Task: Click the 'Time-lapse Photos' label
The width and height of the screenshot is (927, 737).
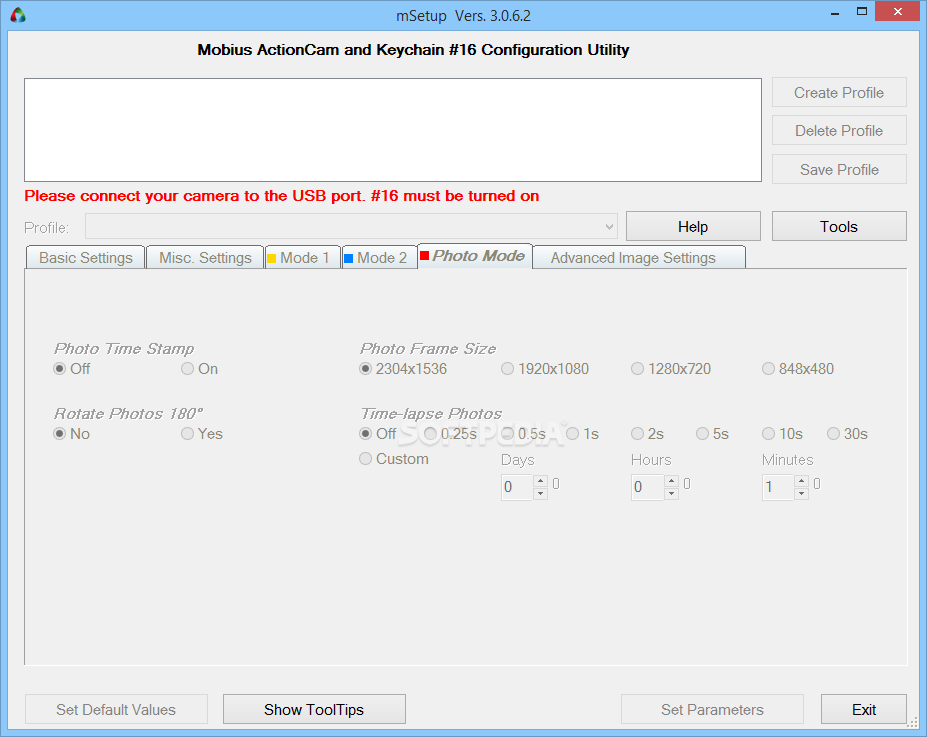Action: point(431,414)
